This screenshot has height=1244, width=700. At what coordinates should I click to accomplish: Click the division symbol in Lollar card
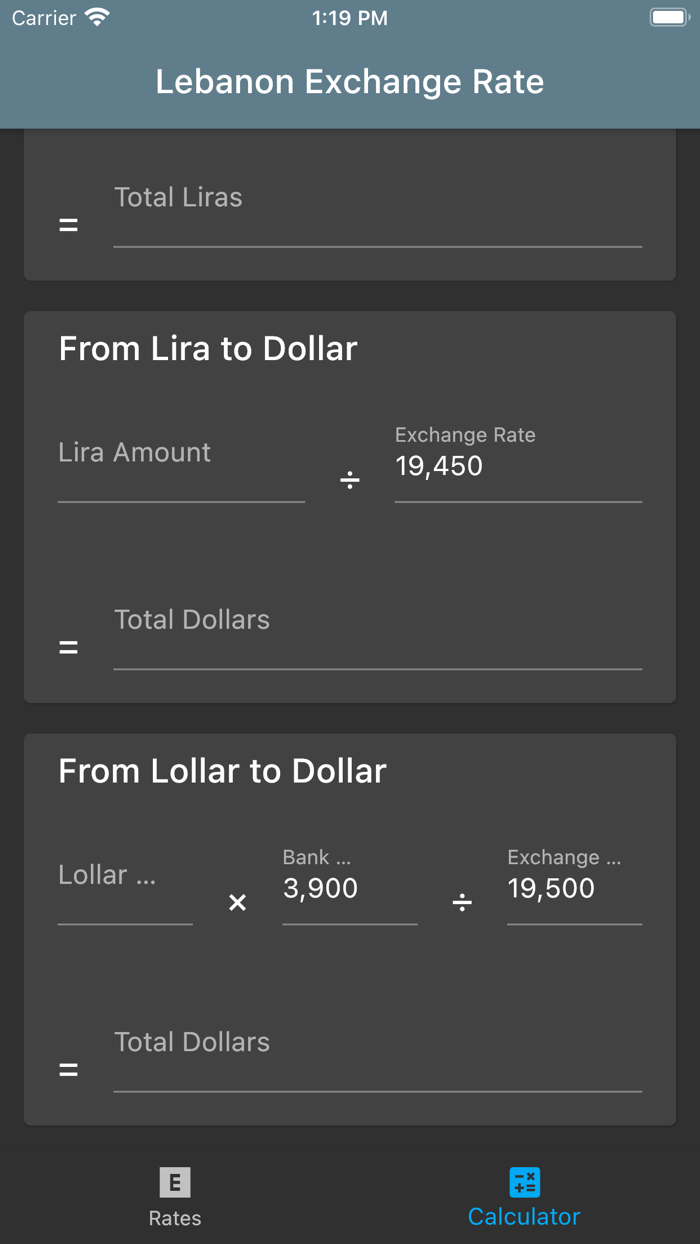point(462,903)
